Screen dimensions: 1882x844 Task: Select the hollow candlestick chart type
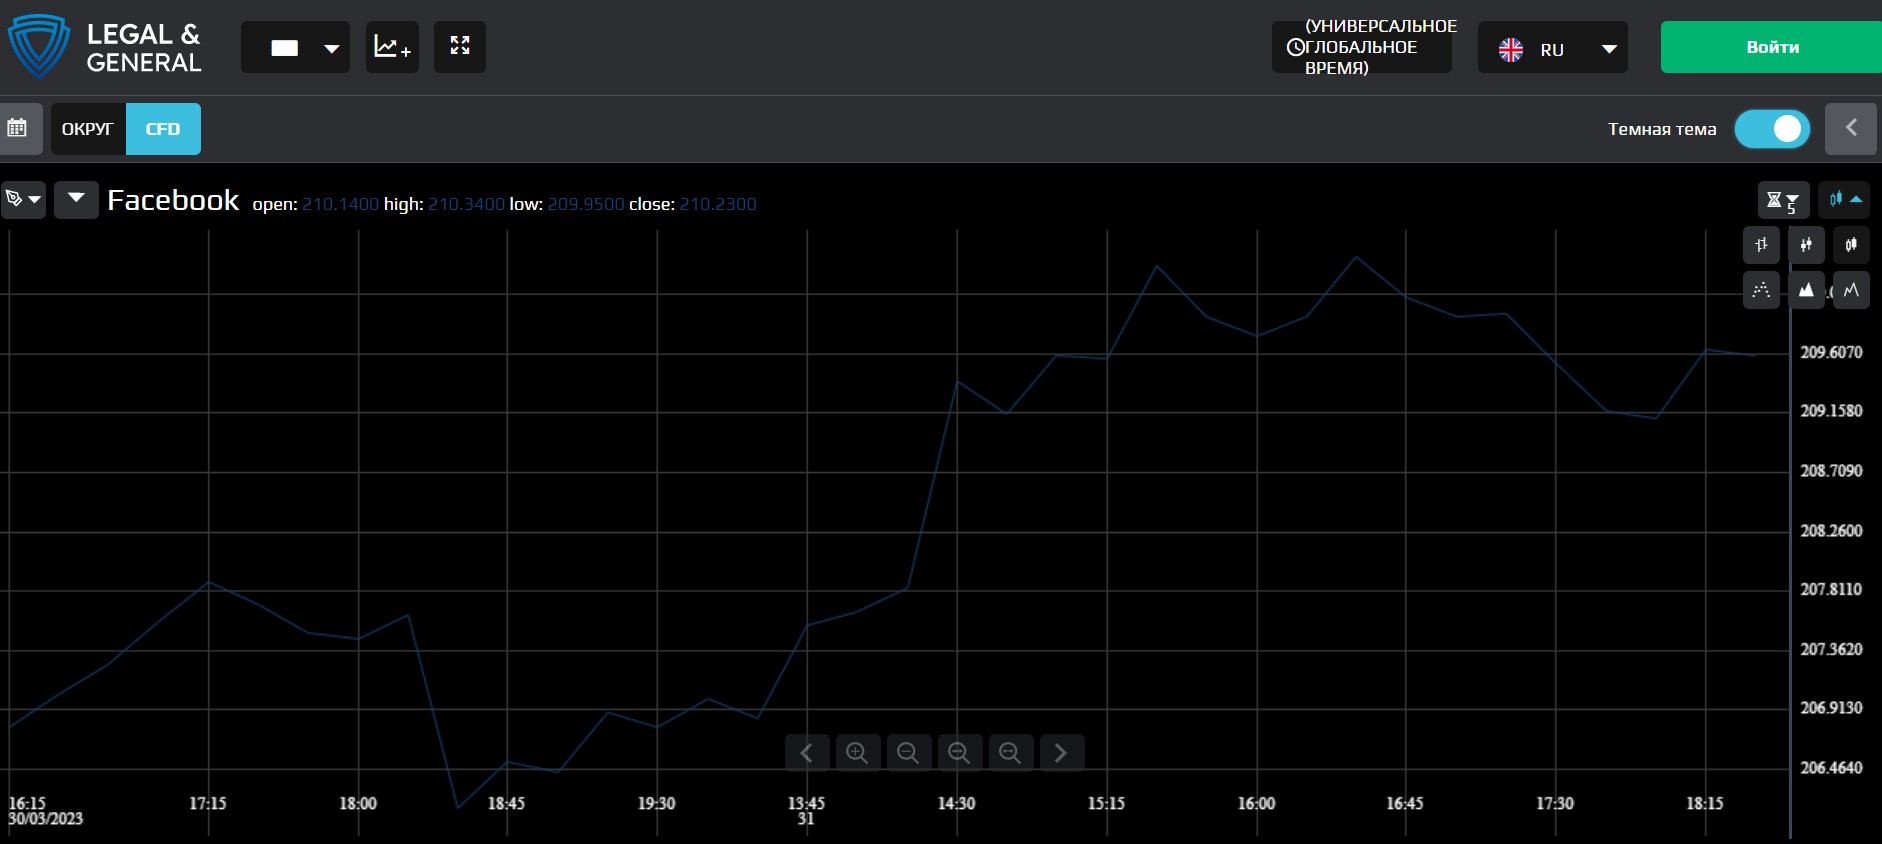(x=1851, y=245)
